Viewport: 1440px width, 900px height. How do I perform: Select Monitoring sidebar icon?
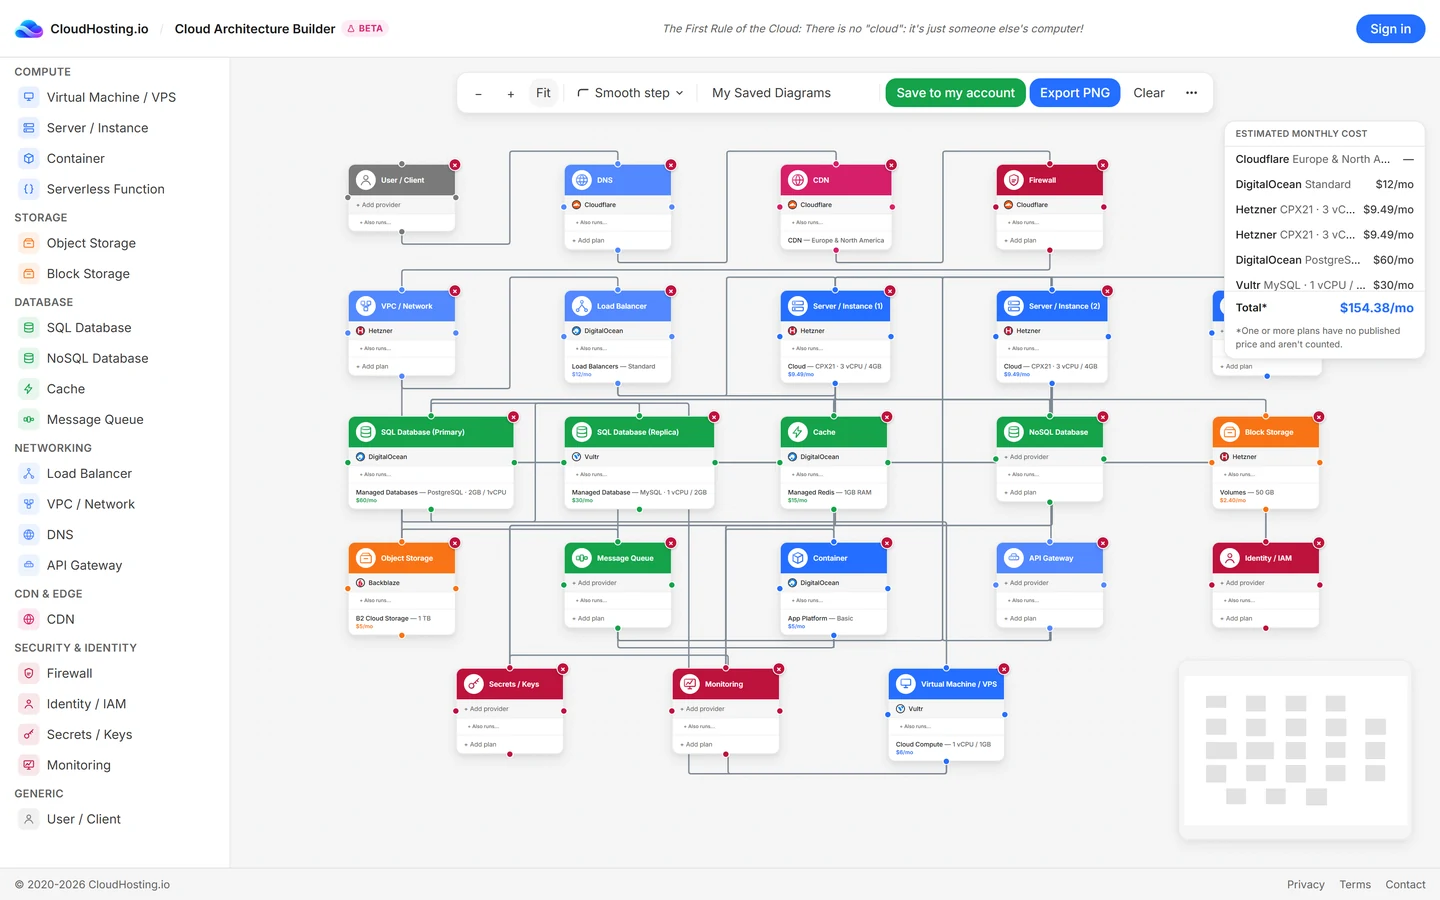point(29,765)
